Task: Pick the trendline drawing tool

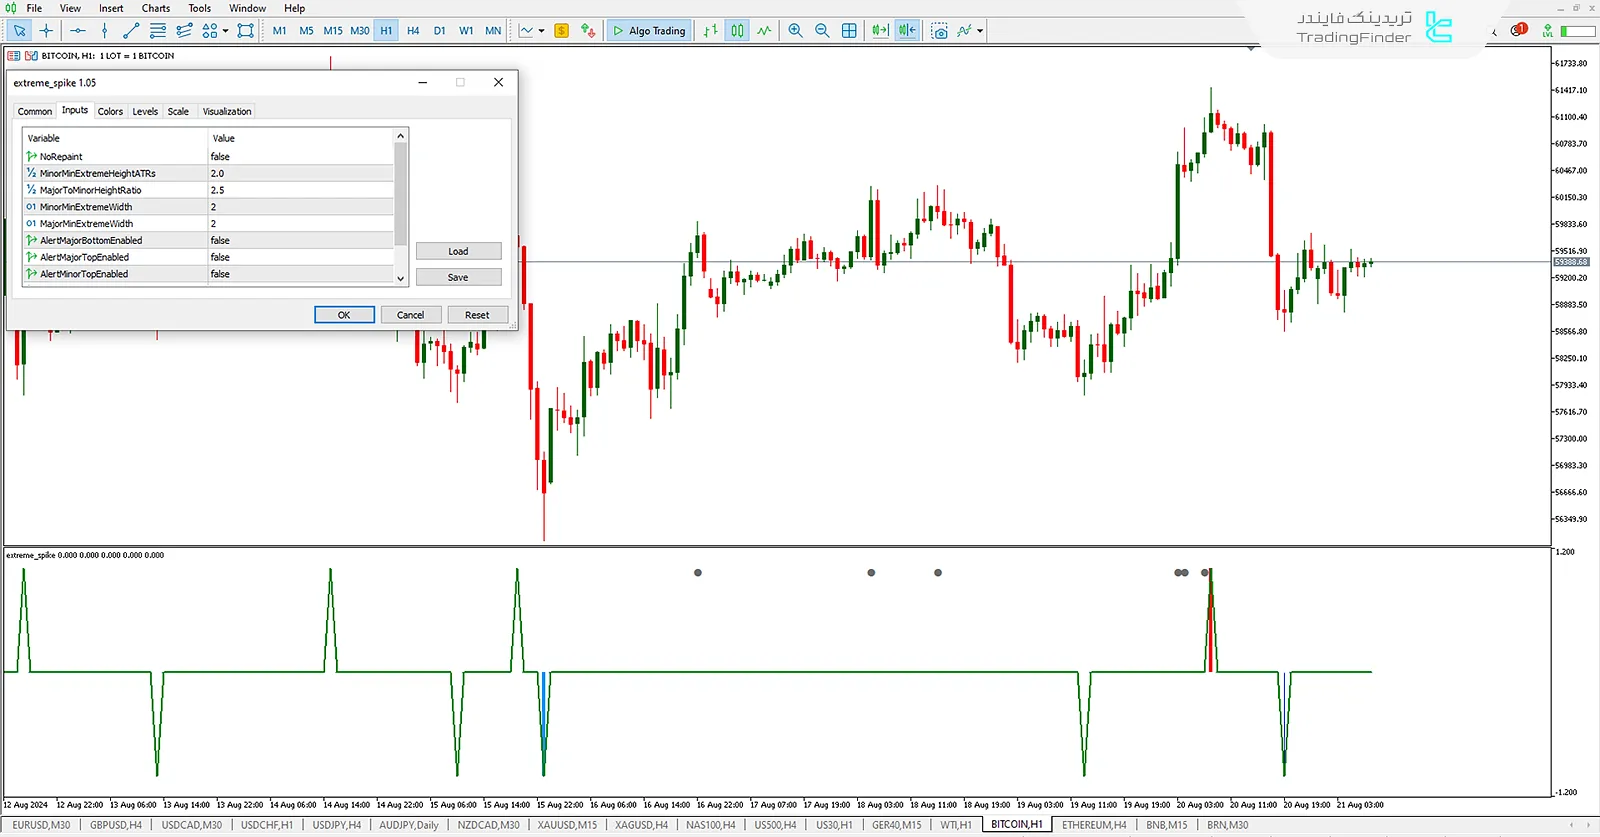Action: [x=131, y=31]
